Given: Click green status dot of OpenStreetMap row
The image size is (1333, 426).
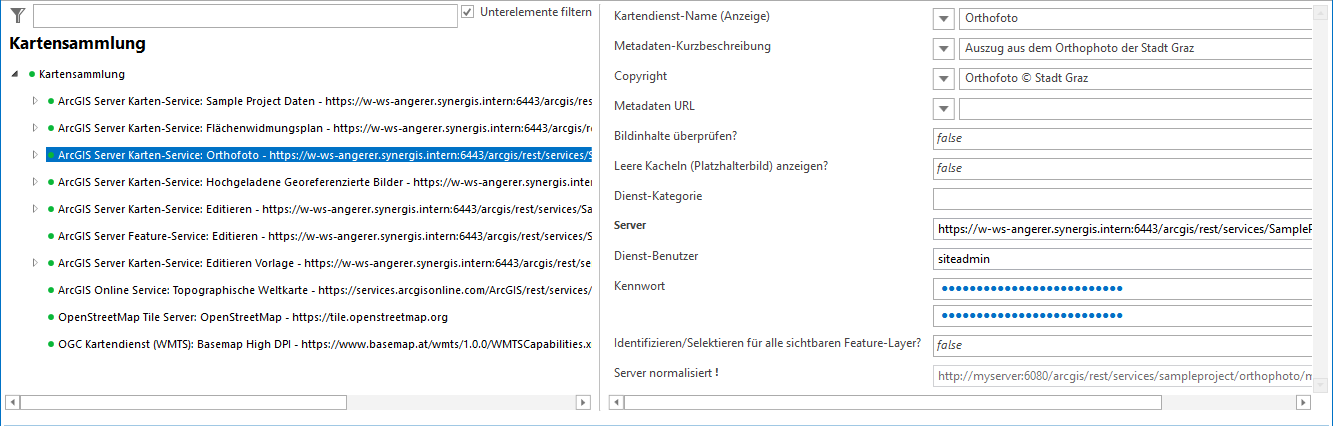Looking at the screenshot, I should click(x=51, y=317).
